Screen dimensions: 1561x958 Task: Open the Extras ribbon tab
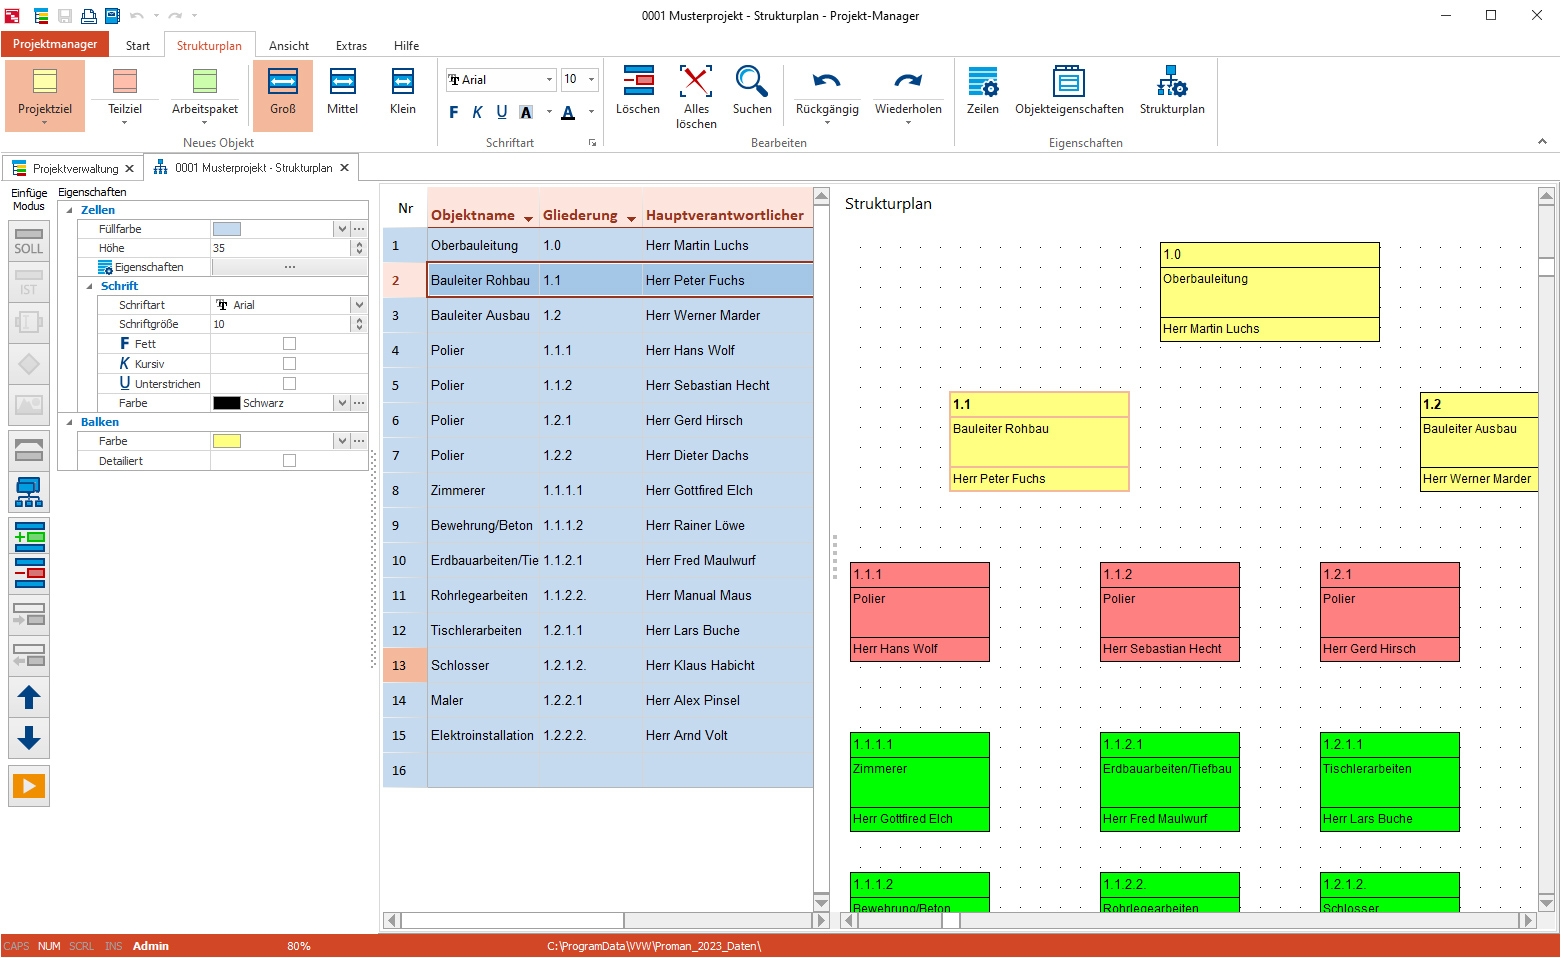tap(351, 45)
